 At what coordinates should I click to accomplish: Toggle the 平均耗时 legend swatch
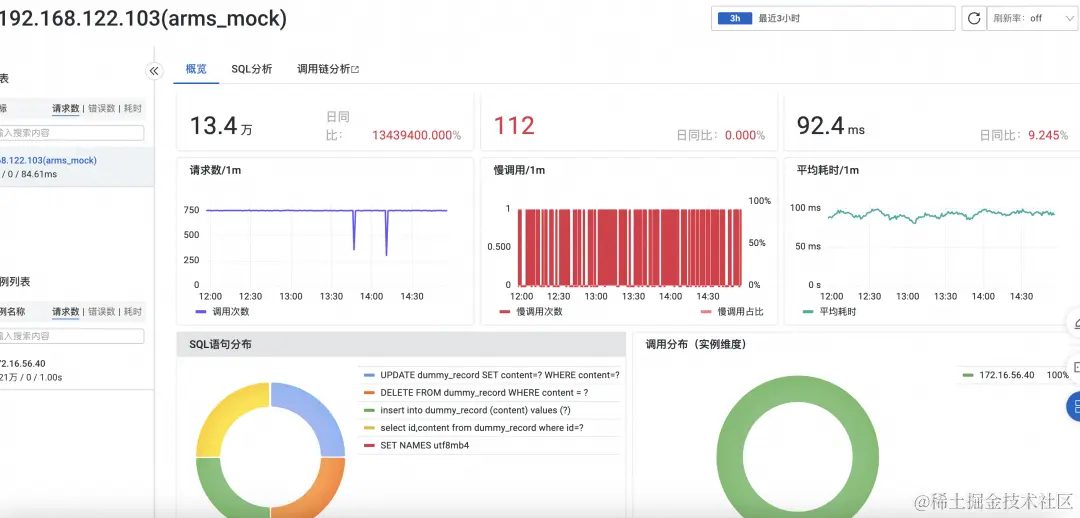pos(809,311)
